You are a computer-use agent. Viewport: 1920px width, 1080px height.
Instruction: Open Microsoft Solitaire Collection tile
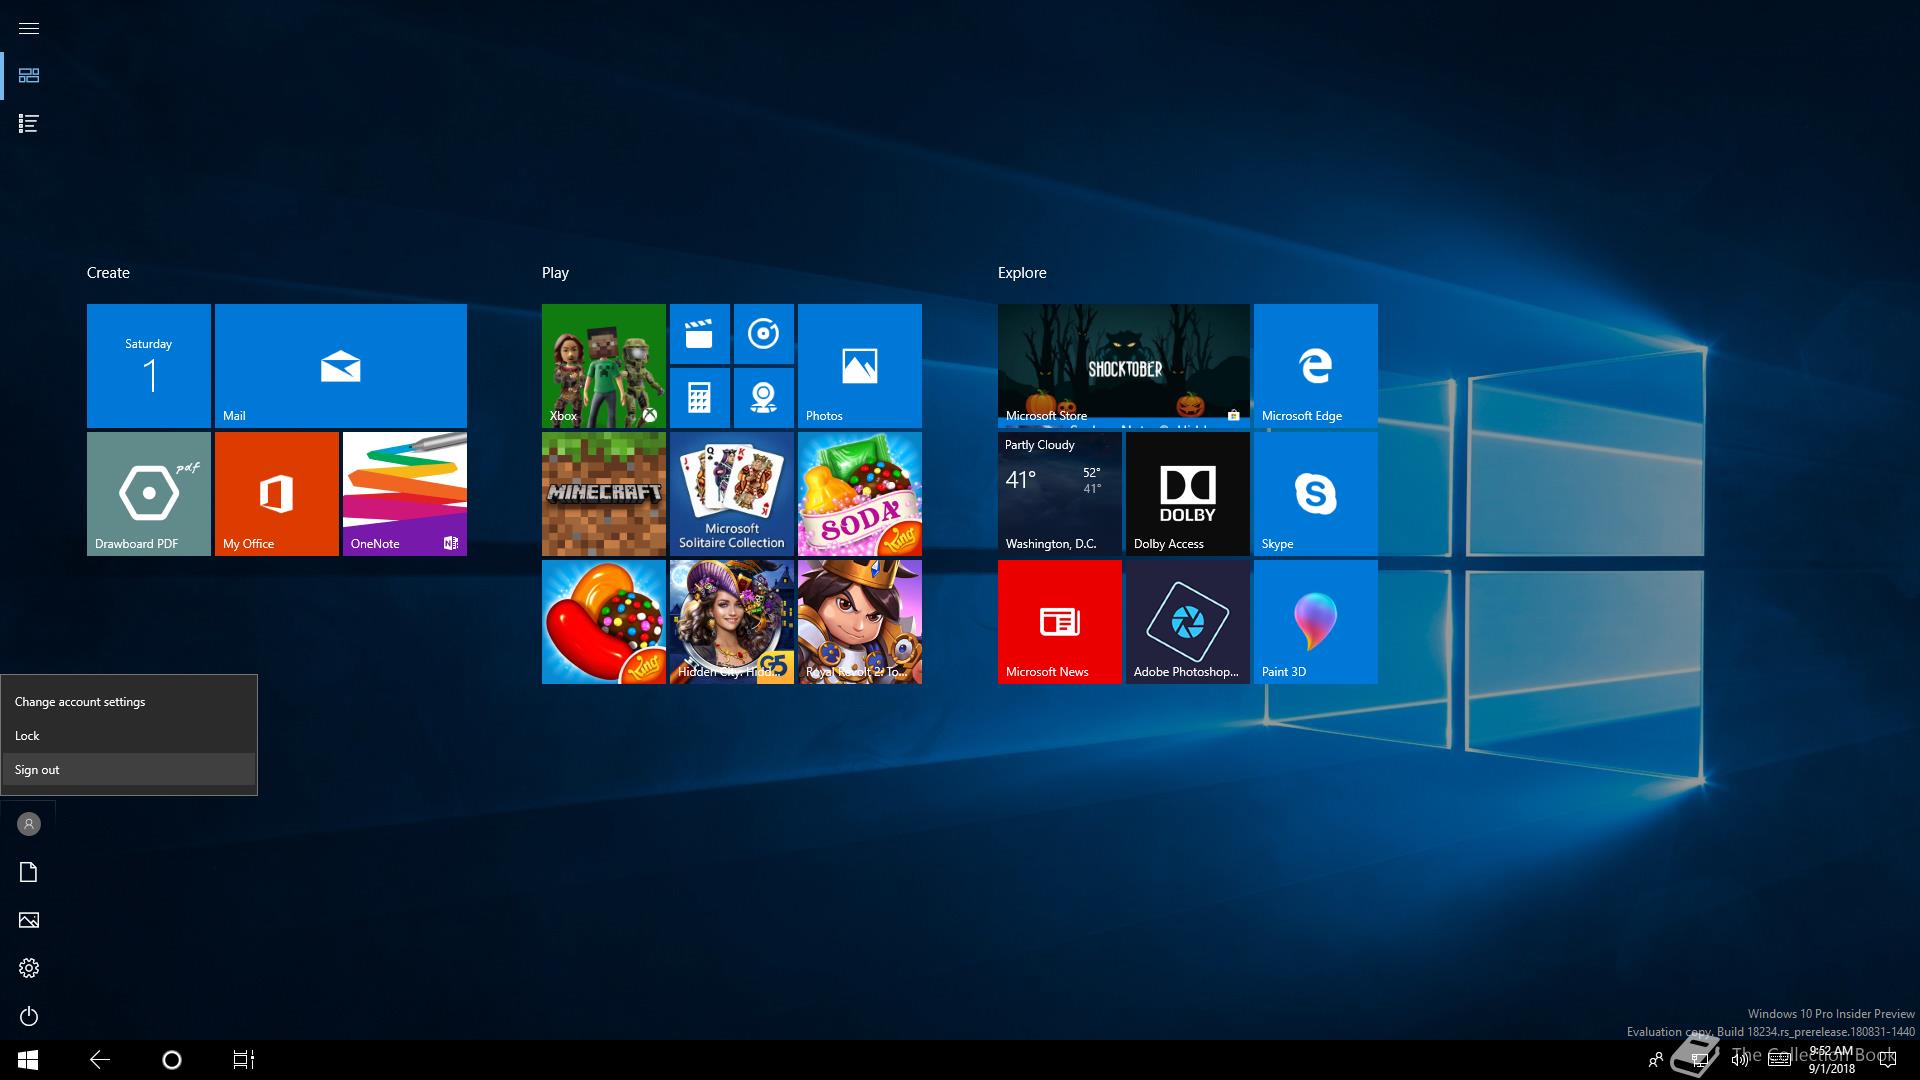click(732, 494)
